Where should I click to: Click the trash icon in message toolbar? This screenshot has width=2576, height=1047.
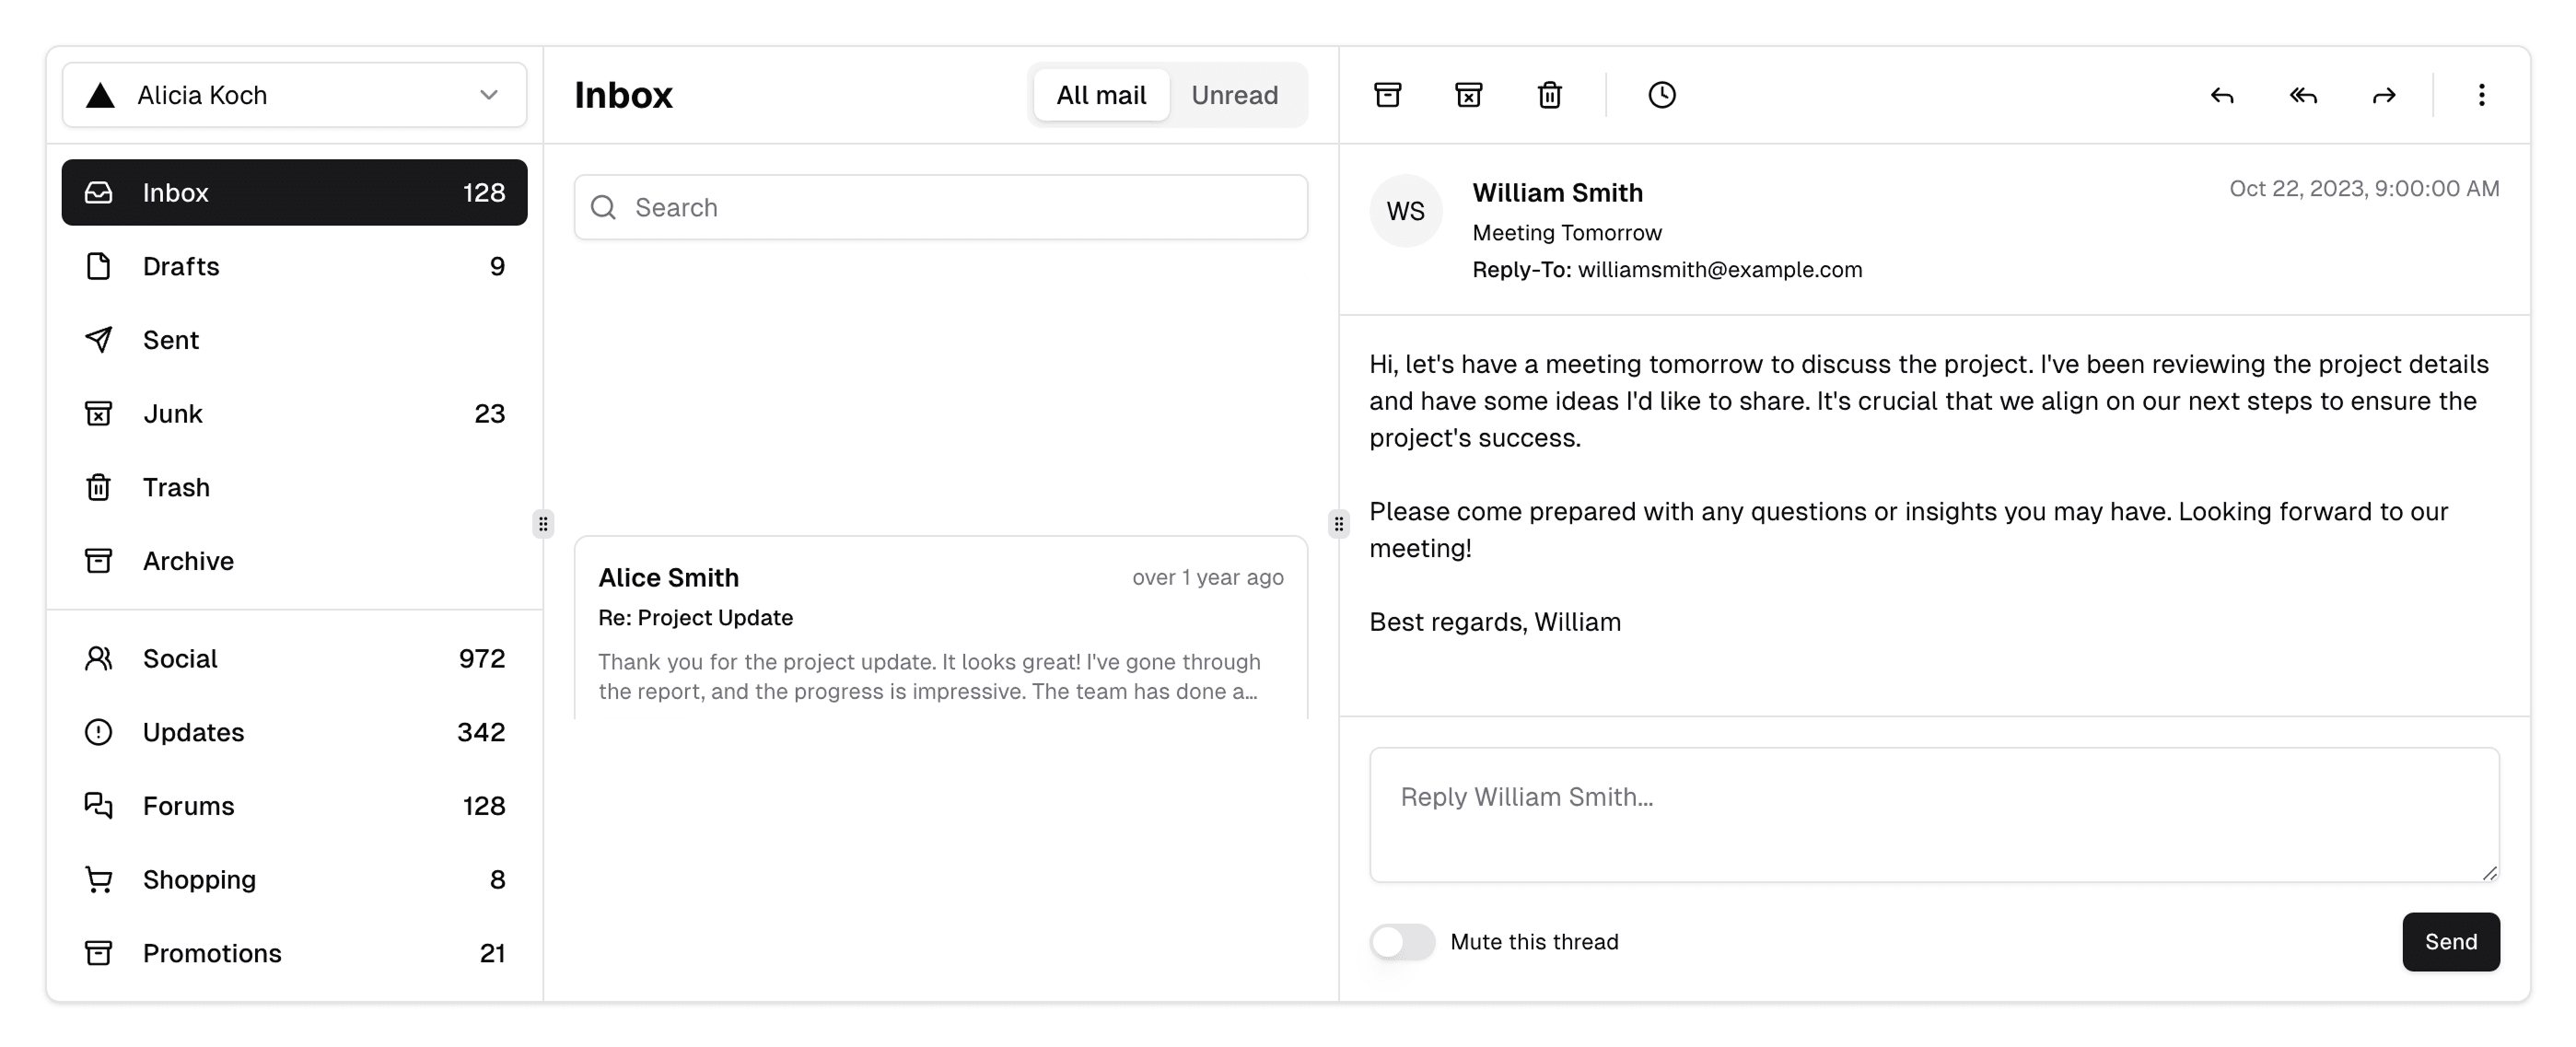point(1549,95)
